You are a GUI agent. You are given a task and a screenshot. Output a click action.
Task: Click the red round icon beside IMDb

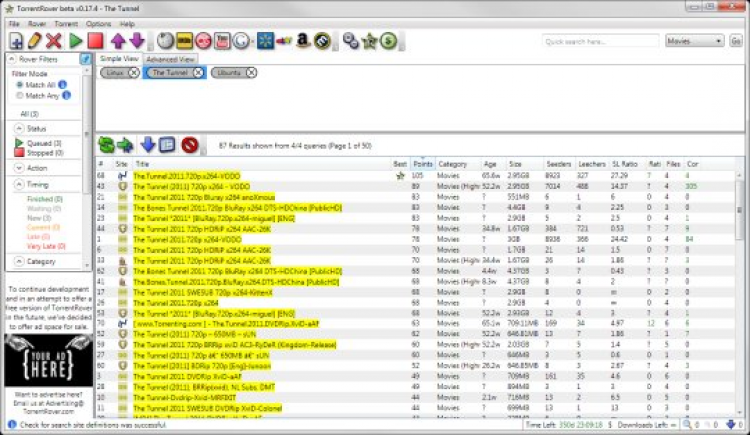(203, 41)
